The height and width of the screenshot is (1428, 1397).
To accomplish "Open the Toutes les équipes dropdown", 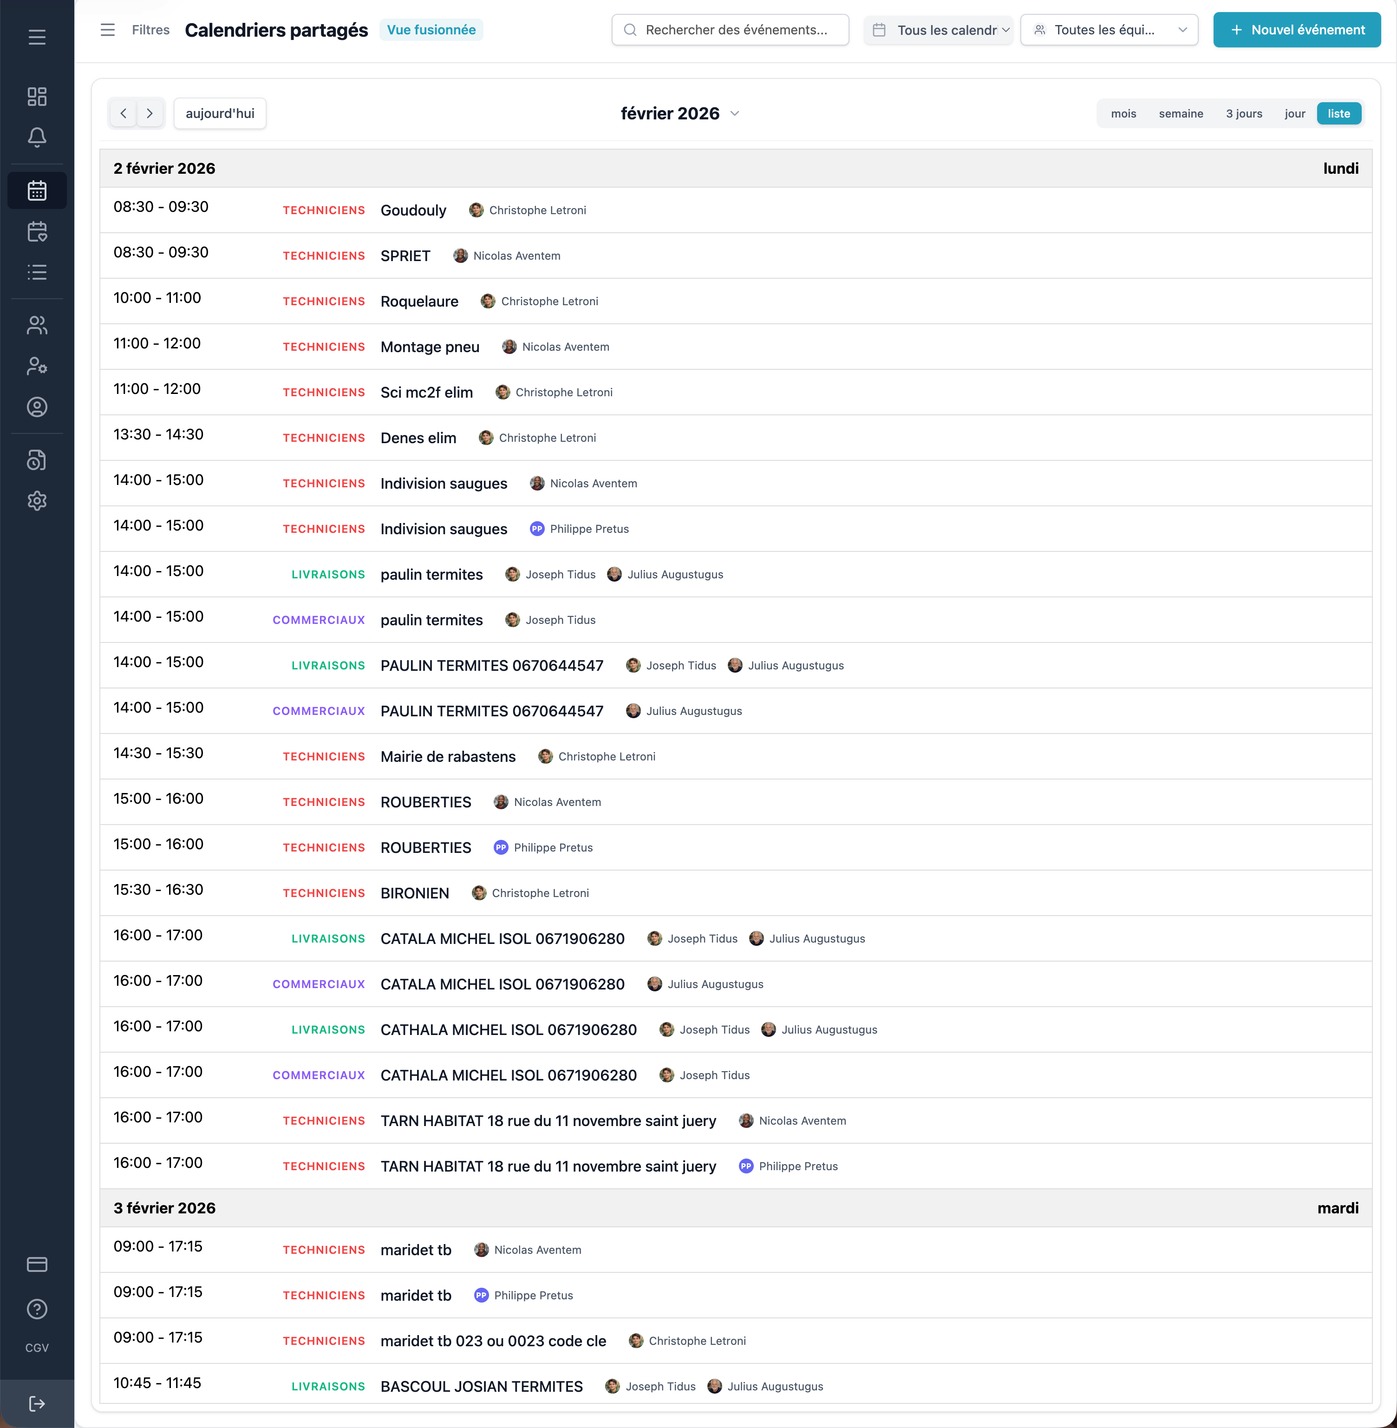I will pos(1109,30).
